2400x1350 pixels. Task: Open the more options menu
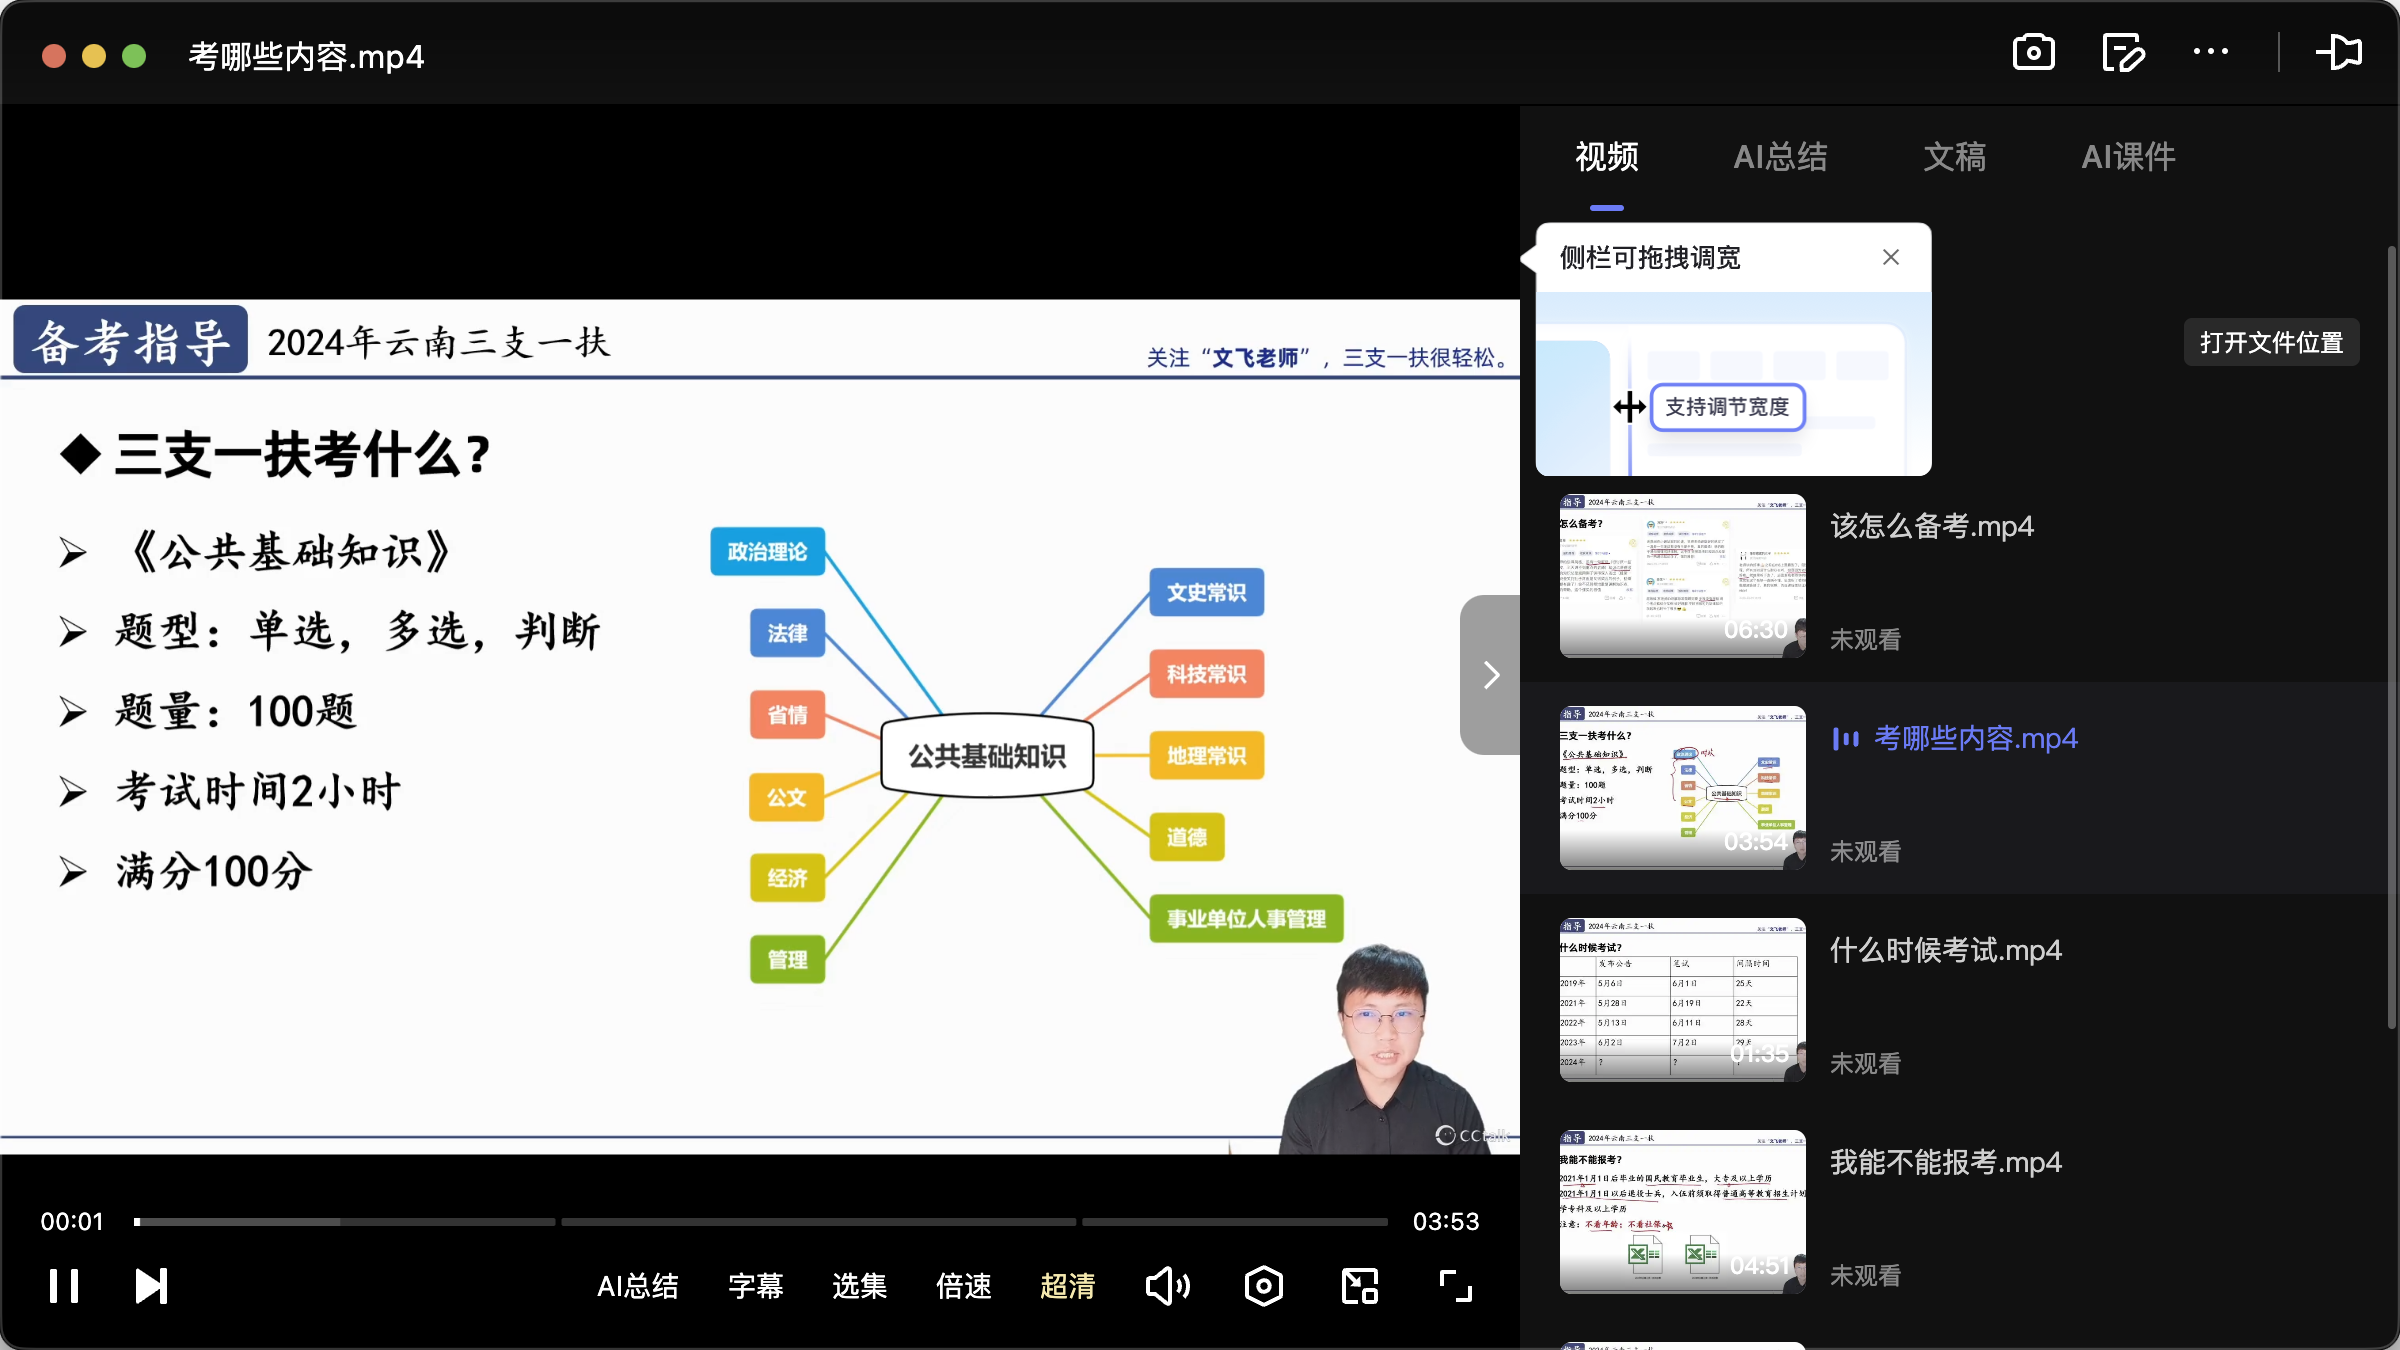[x=2211, y=52]
